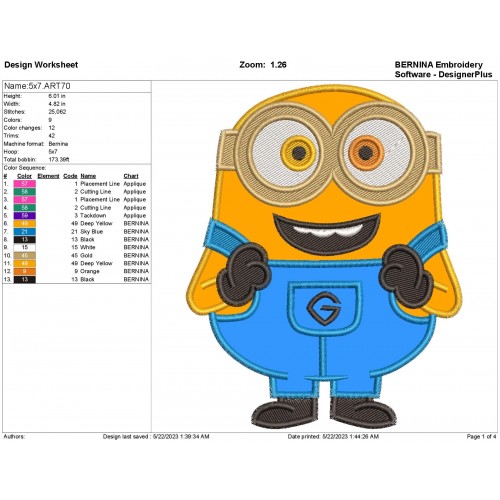Click the green 58 swatch in row 2
500x500 pixels.
[25, 192]
